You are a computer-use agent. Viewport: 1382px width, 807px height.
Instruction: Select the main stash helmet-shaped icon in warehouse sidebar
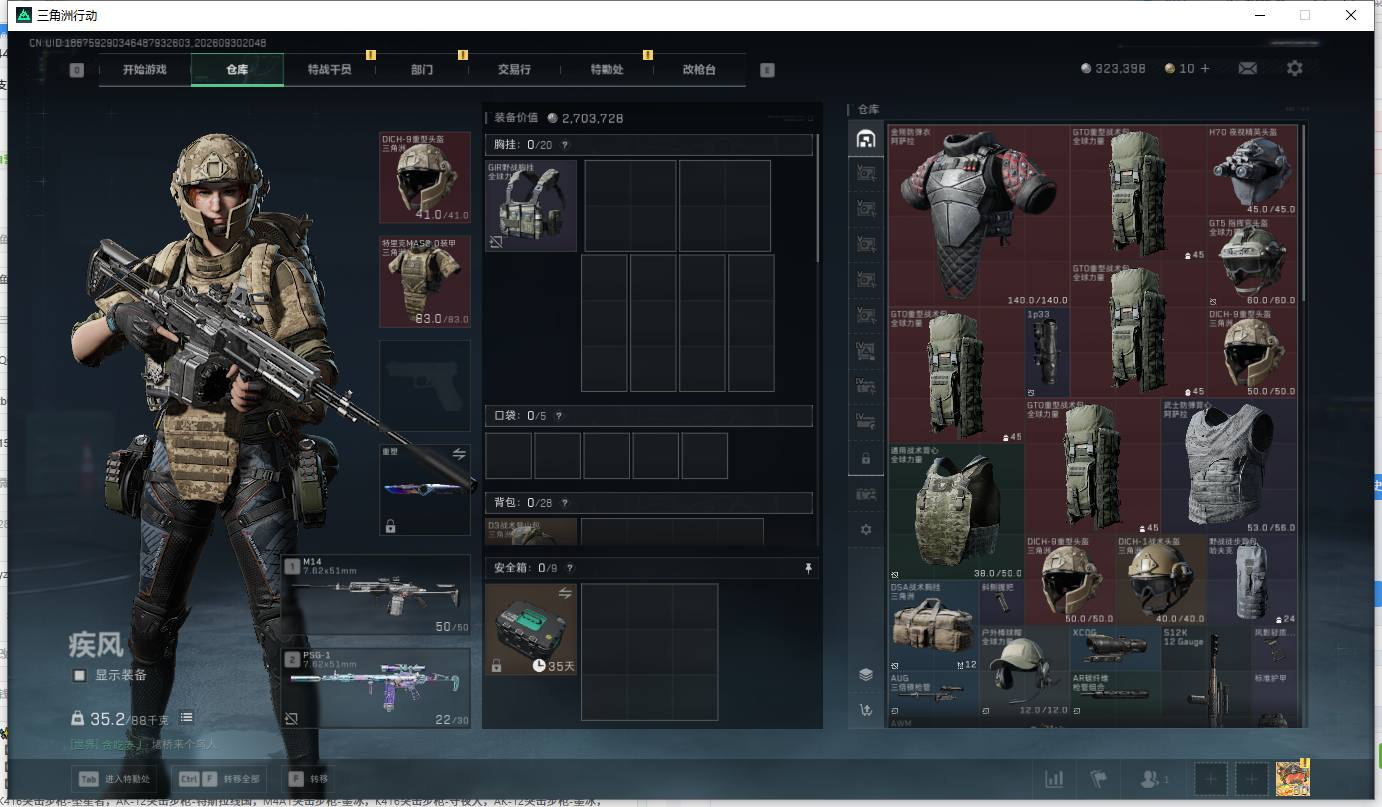pyautogui.click(x=866, y=139)
